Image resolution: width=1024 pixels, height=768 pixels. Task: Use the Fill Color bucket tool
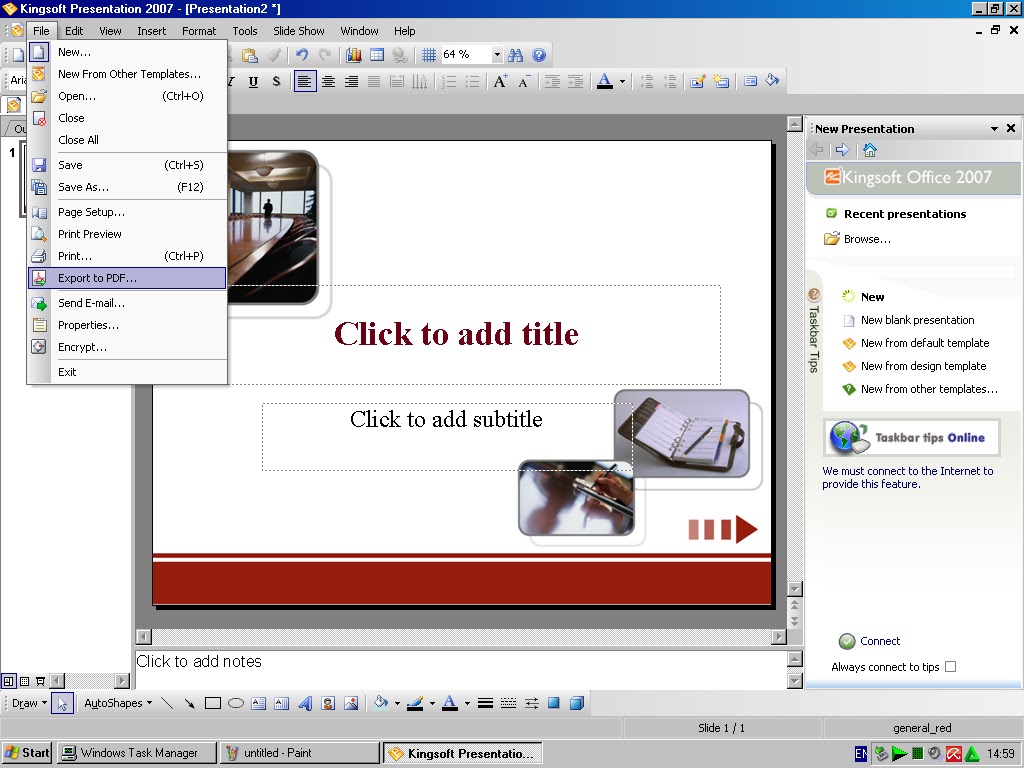click(x=382, y=702)
